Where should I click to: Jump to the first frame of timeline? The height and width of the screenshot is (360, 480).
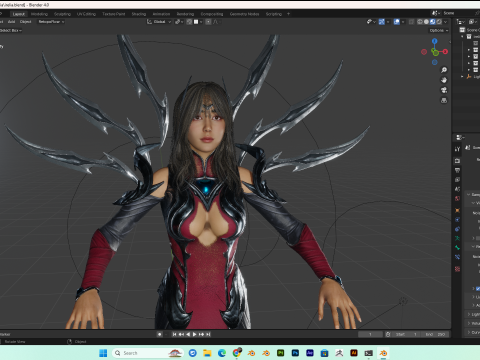174,334
